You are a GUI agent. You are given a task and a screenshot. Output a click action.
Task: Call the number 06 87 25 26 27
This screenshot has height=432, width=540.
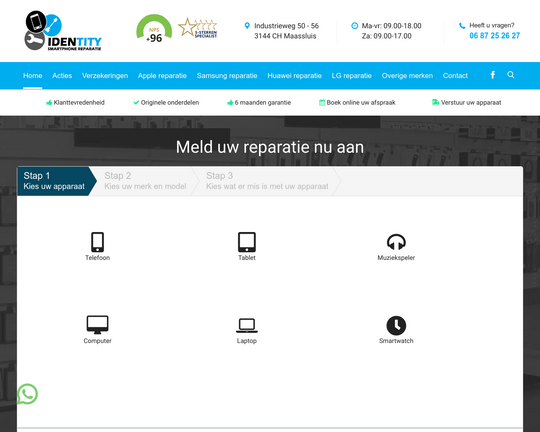coord(495,35)
